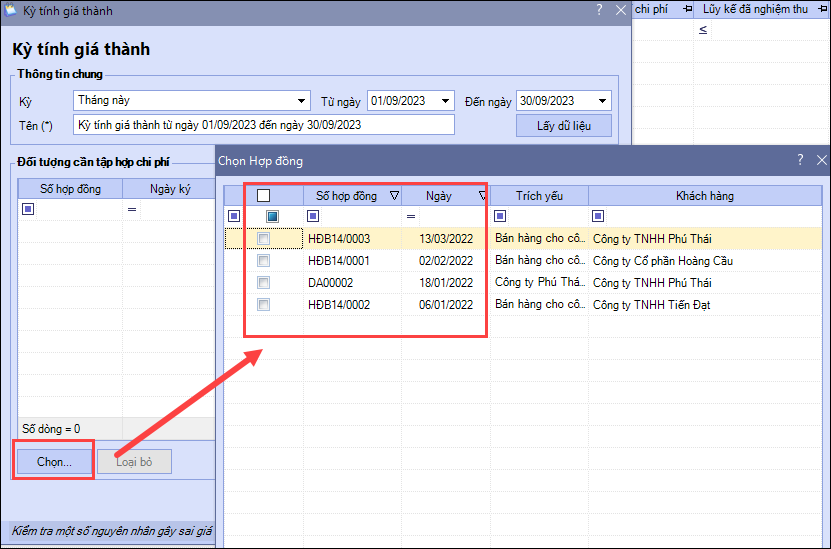831x549 pixels.
Task: Click the help icon in Chọn Hợp đồng dialog
Action: click(x=799, y=160)
